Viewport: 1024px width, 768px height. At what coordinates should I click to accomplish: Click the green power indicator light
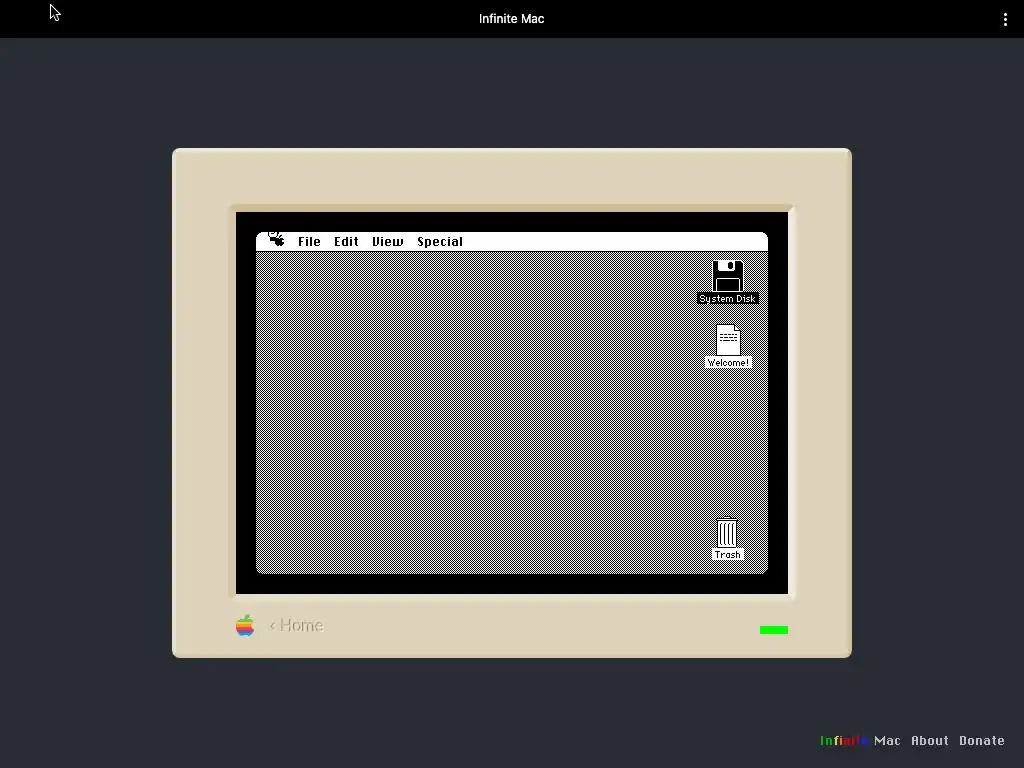pos(774,630)
